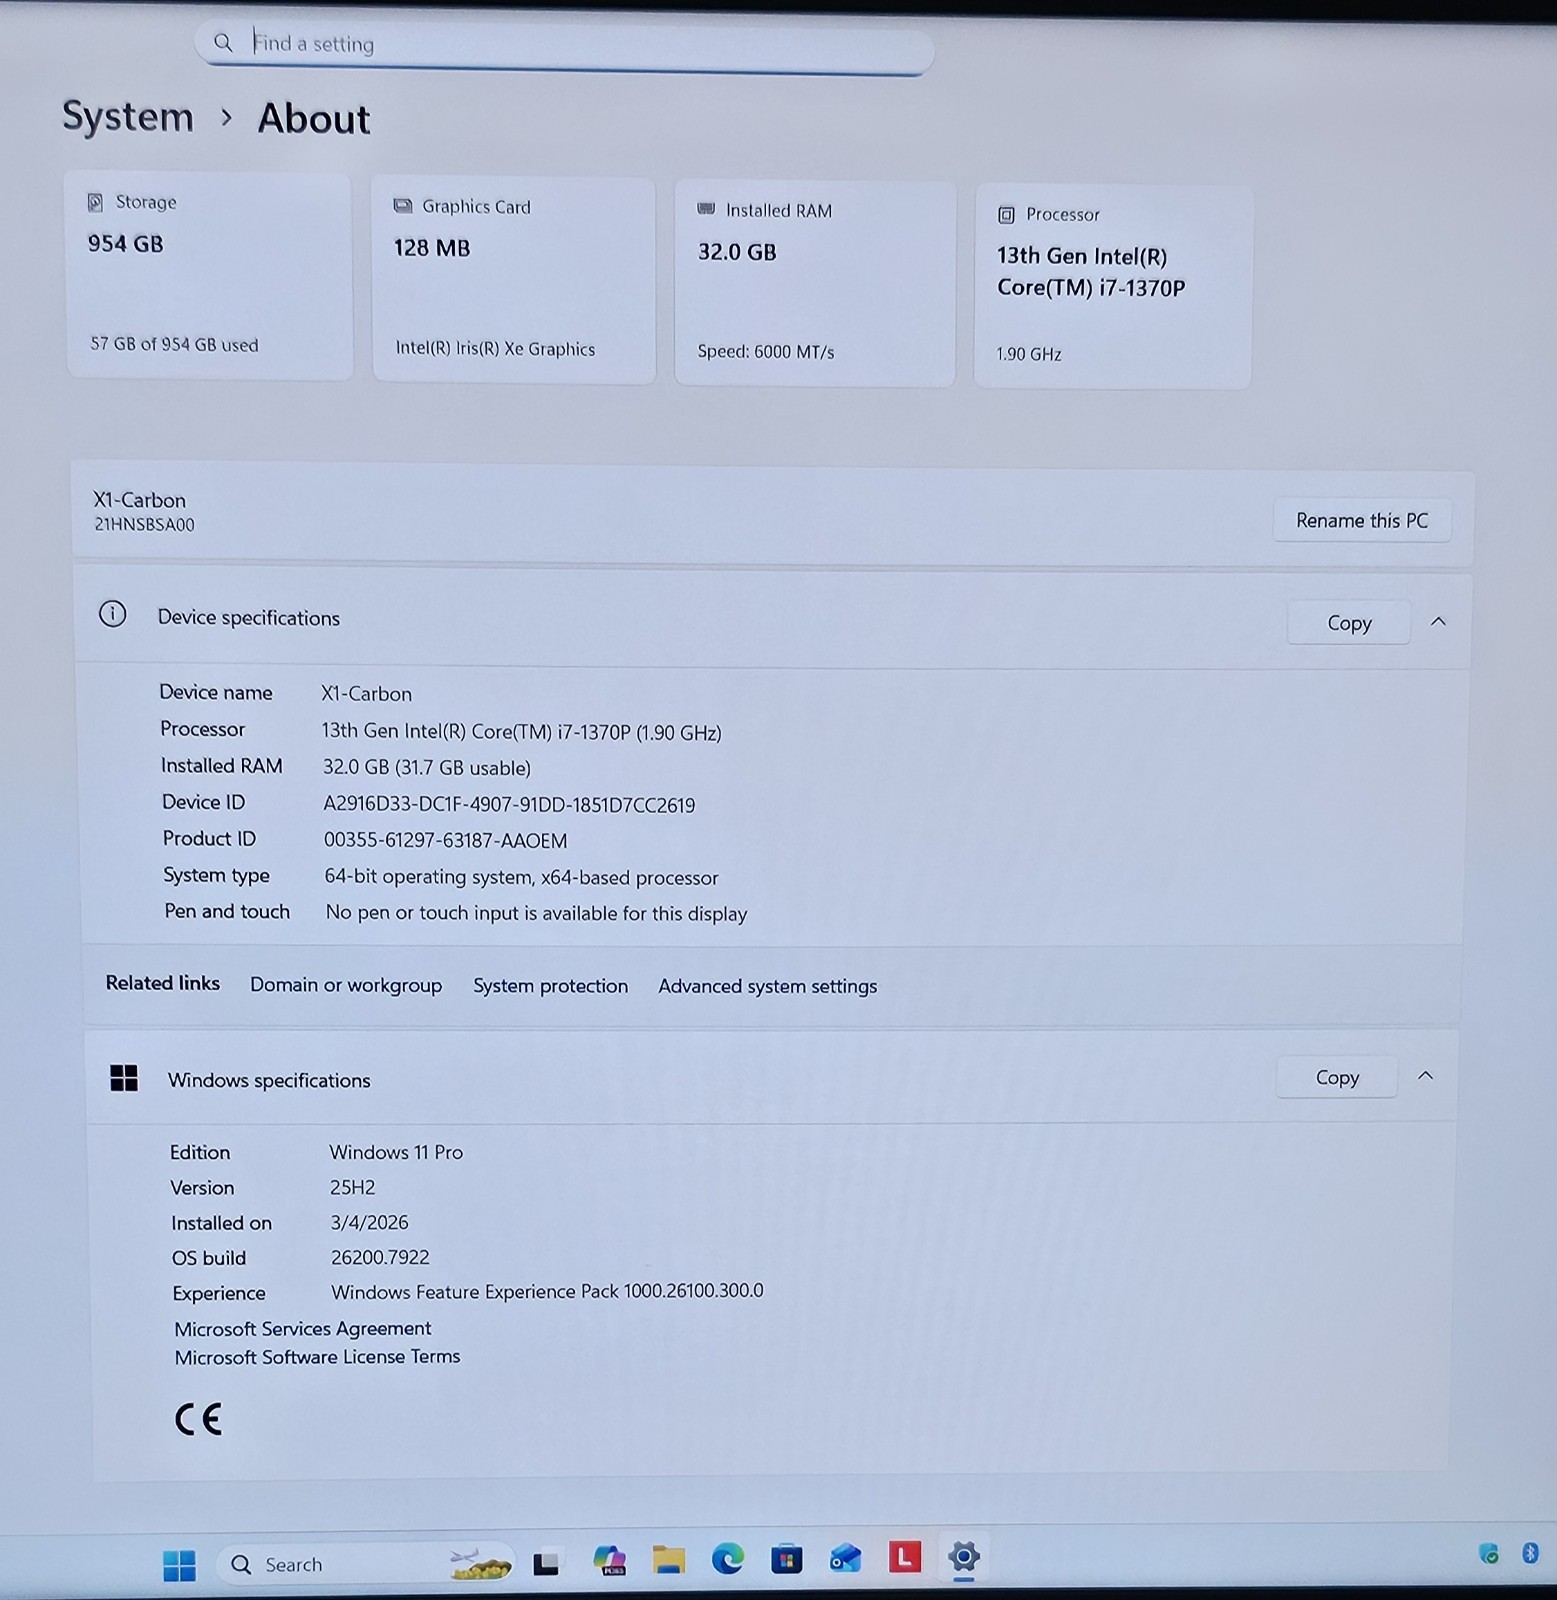The width and height of the screenshot is (1557, 1600).
Task: Click the Installed RAM chip icon
Action: (706, 209)
